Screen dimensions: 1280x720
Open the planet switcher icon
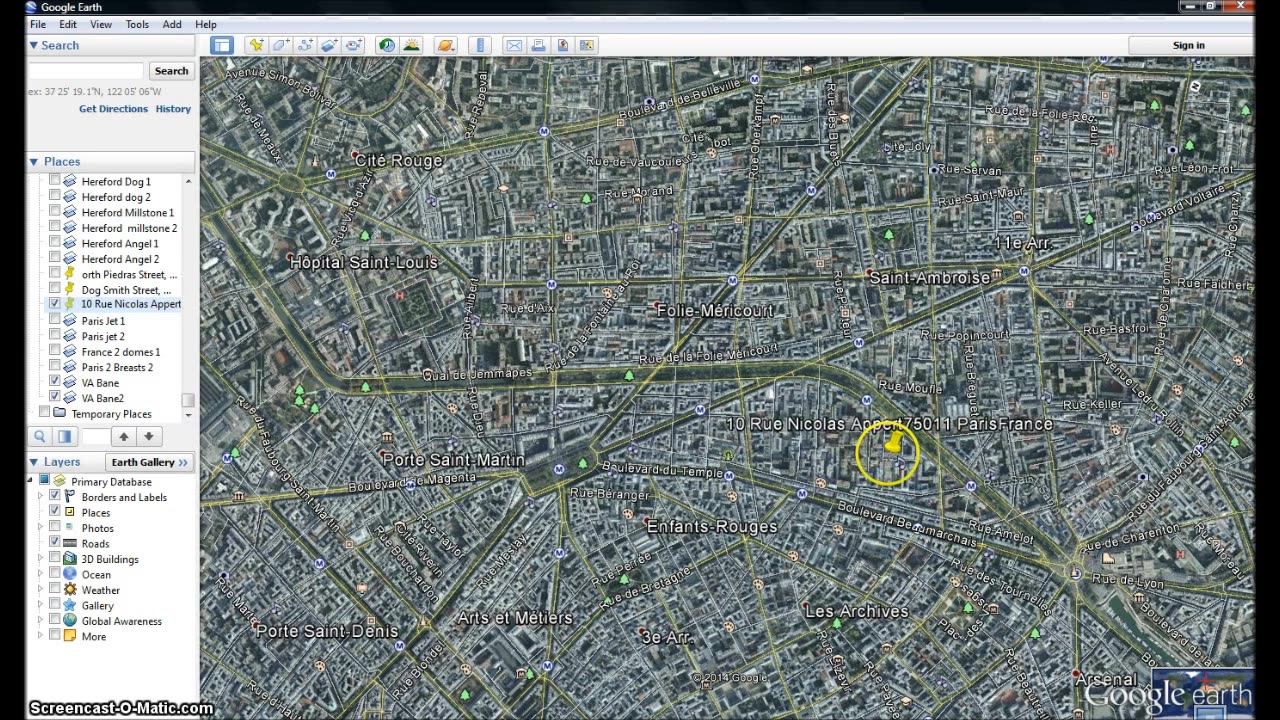tap(446, 45)
